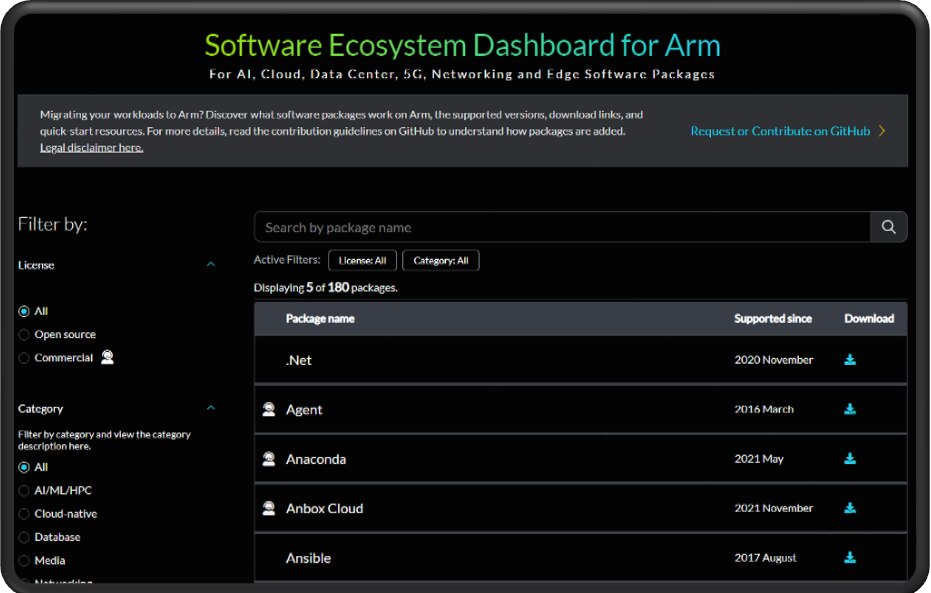Select the AI/ML/HPC category
Viewport: 931px width, 593px height.
point(24,490)
